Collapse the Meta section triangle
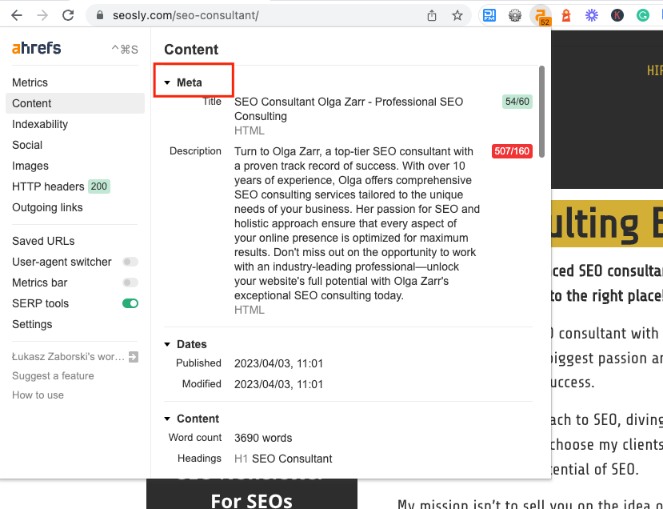This screenshot has width=663, height=509. point(167,82)
